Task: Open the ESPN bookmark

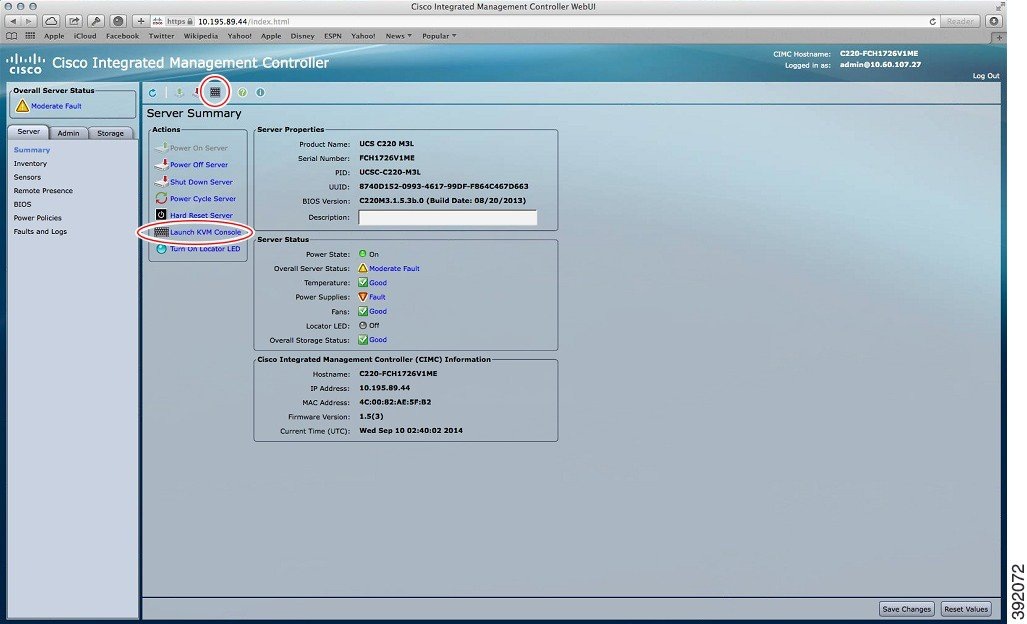Action: tap(333, 36)
